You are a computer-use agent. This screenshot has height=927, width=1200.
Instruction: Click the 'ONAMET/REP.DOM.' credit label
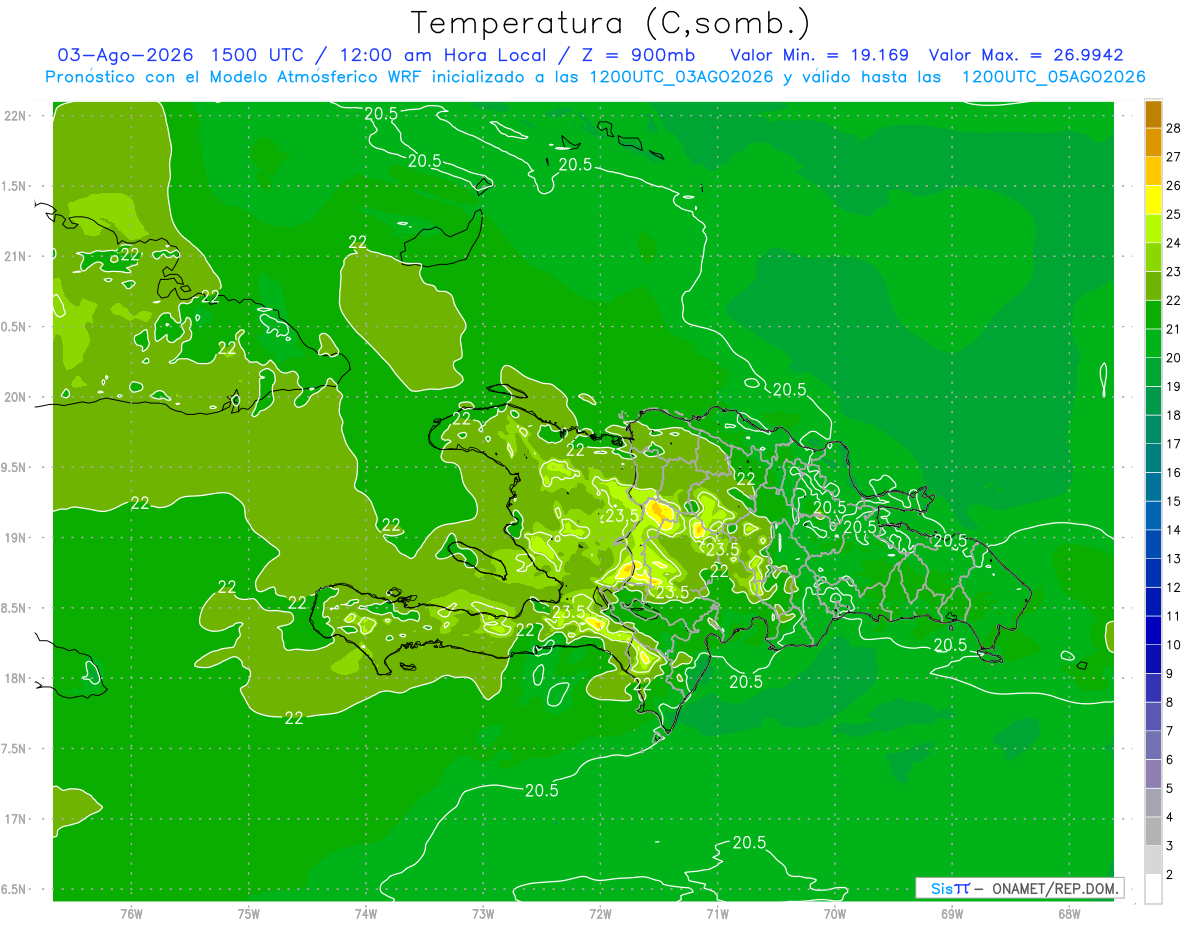pos(1054,888)
